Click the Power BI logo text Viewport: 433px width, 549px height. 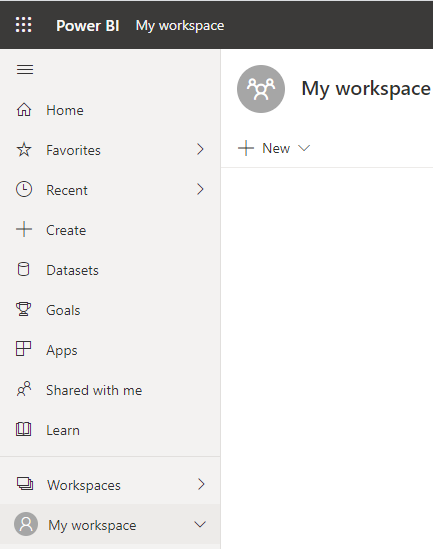pos(88,25)
